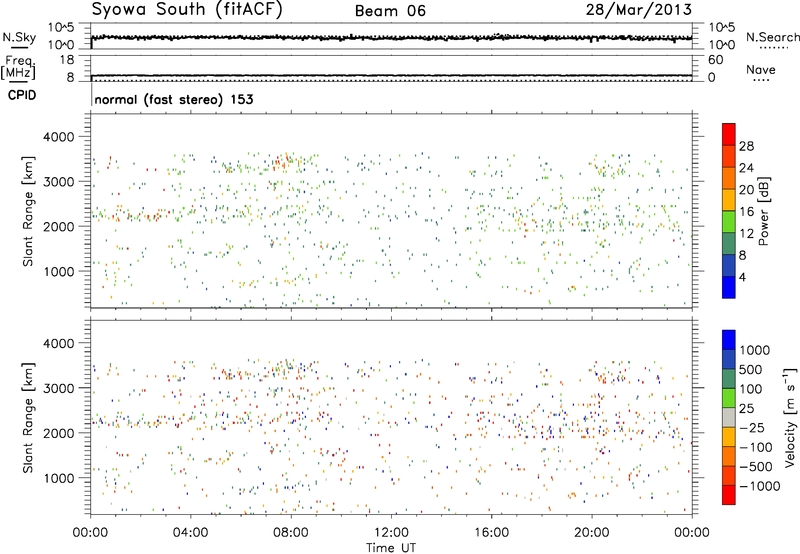Click the '28' label on the Power color bar
This screenshot has height=554, width=800.
(746, 146)
